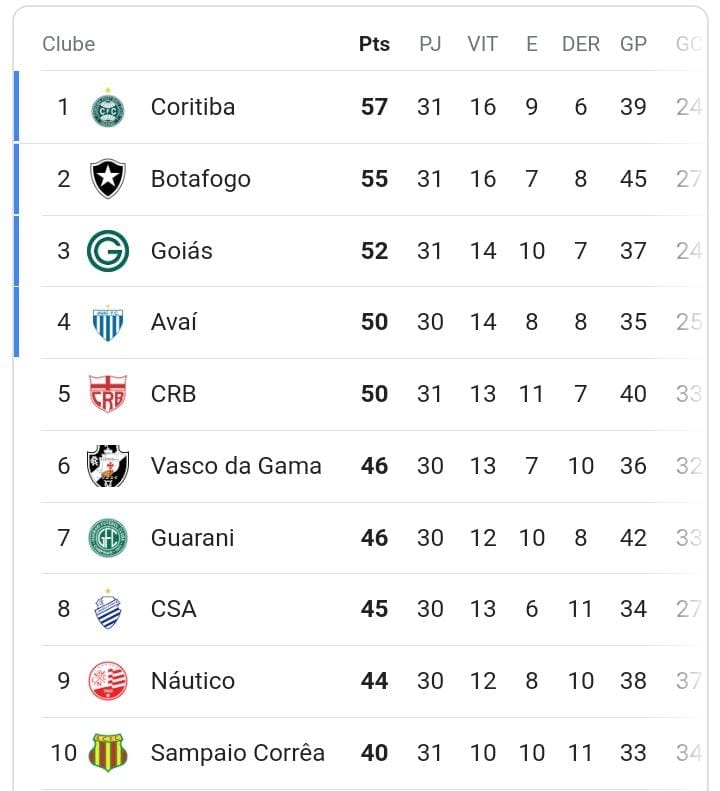Viewport: 720px width, 791px height.
Task: Open the Vasco da Gama team link
Action: (236, 466)
